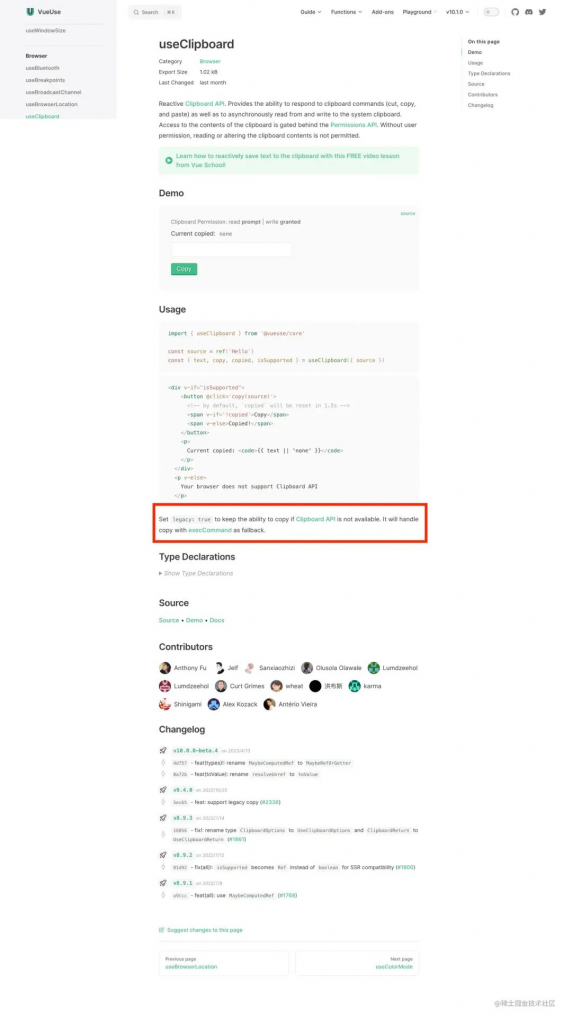This screenshot has height=1024, width=572.
Task: Open the Search box
Action: click(x=155, y=12)
